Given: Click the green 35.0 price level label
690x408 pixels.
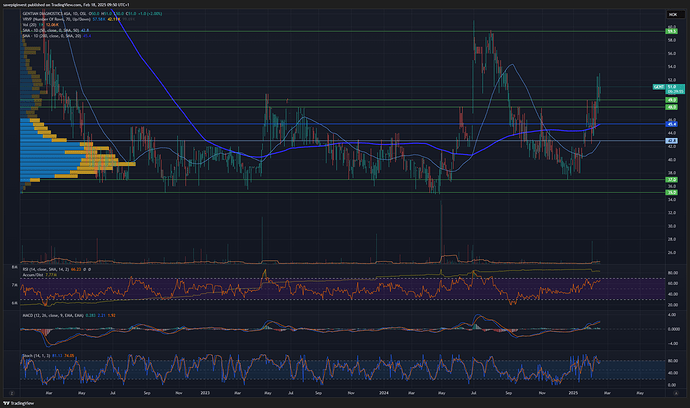Looking at the screenshot, I should point(671,192).
